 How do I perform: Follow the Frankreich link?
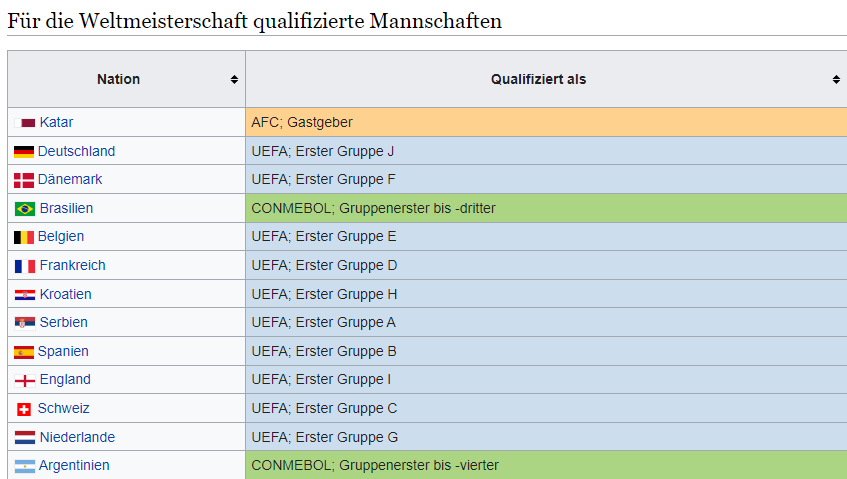pos(72,265)
